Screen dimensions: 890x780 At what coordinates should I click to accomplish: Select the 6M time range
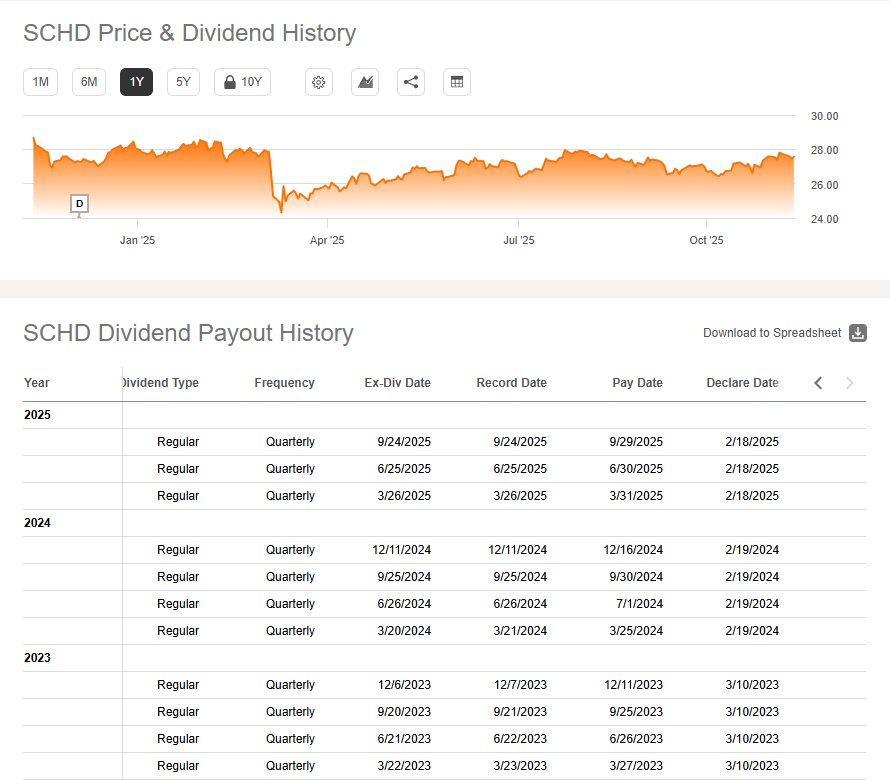(89, 82)
